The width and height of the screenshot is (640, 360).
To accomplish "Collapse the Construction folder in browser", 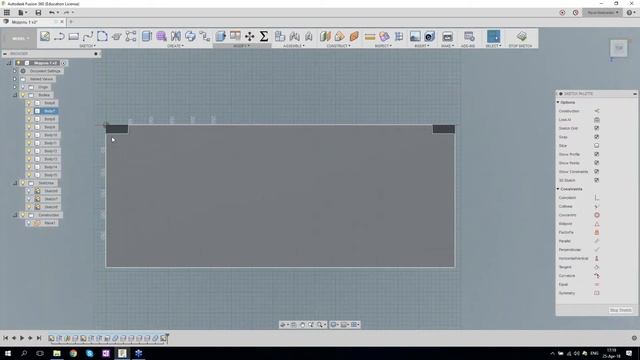I will tap(15, 215).
